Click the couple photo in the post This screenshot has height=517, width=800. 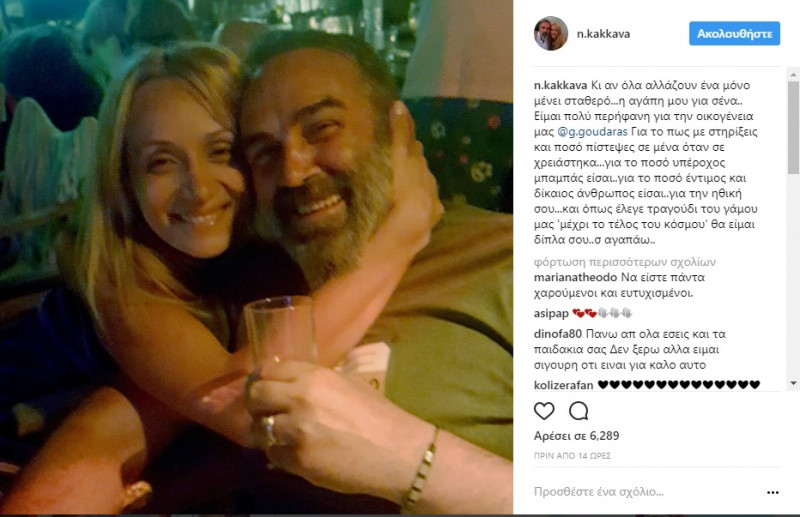[x=256, y=257]
